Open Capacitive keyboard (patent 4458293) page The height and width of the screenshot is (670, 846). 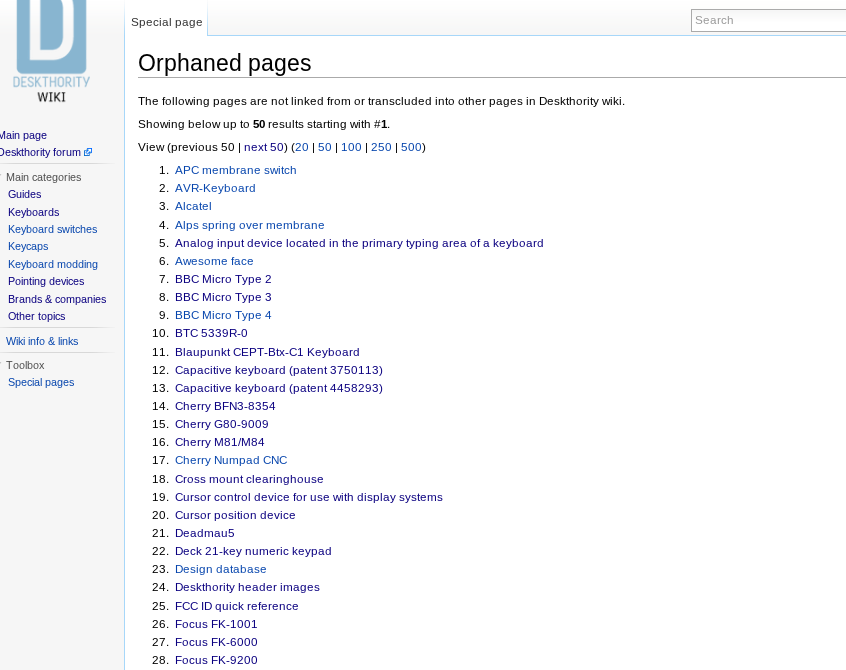(279, 388)
